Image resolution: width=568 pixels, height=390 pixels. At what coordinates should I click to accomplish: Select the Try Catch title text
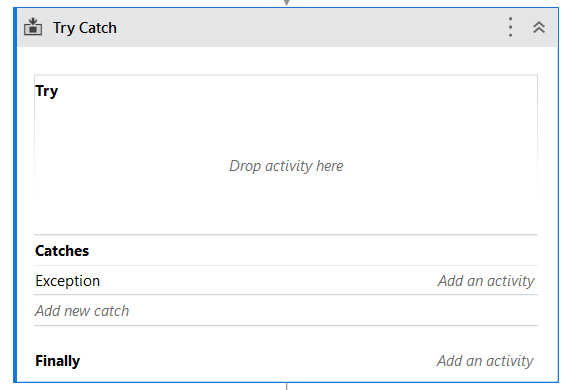[85, 28]
